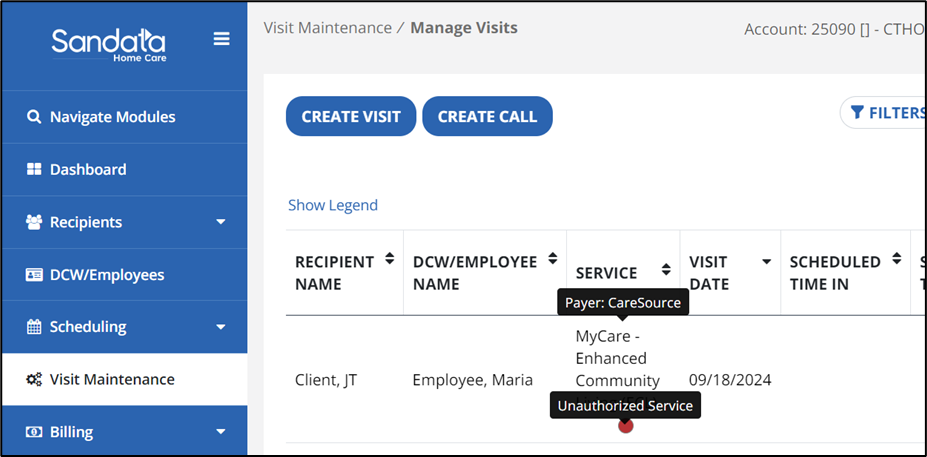Sort by the Visit Date column arrow
927x457 pixels.
(x=766, y=262)
